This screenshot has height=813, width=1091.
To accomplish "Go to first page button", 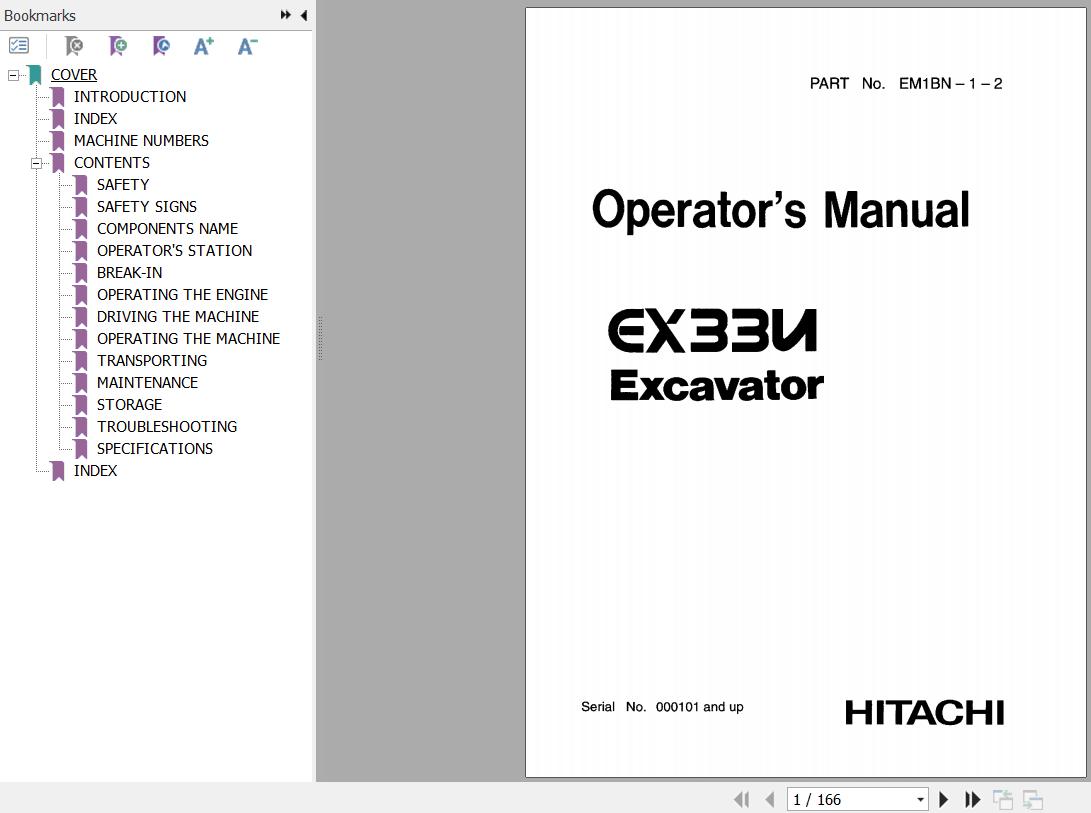I will point(742,799).
